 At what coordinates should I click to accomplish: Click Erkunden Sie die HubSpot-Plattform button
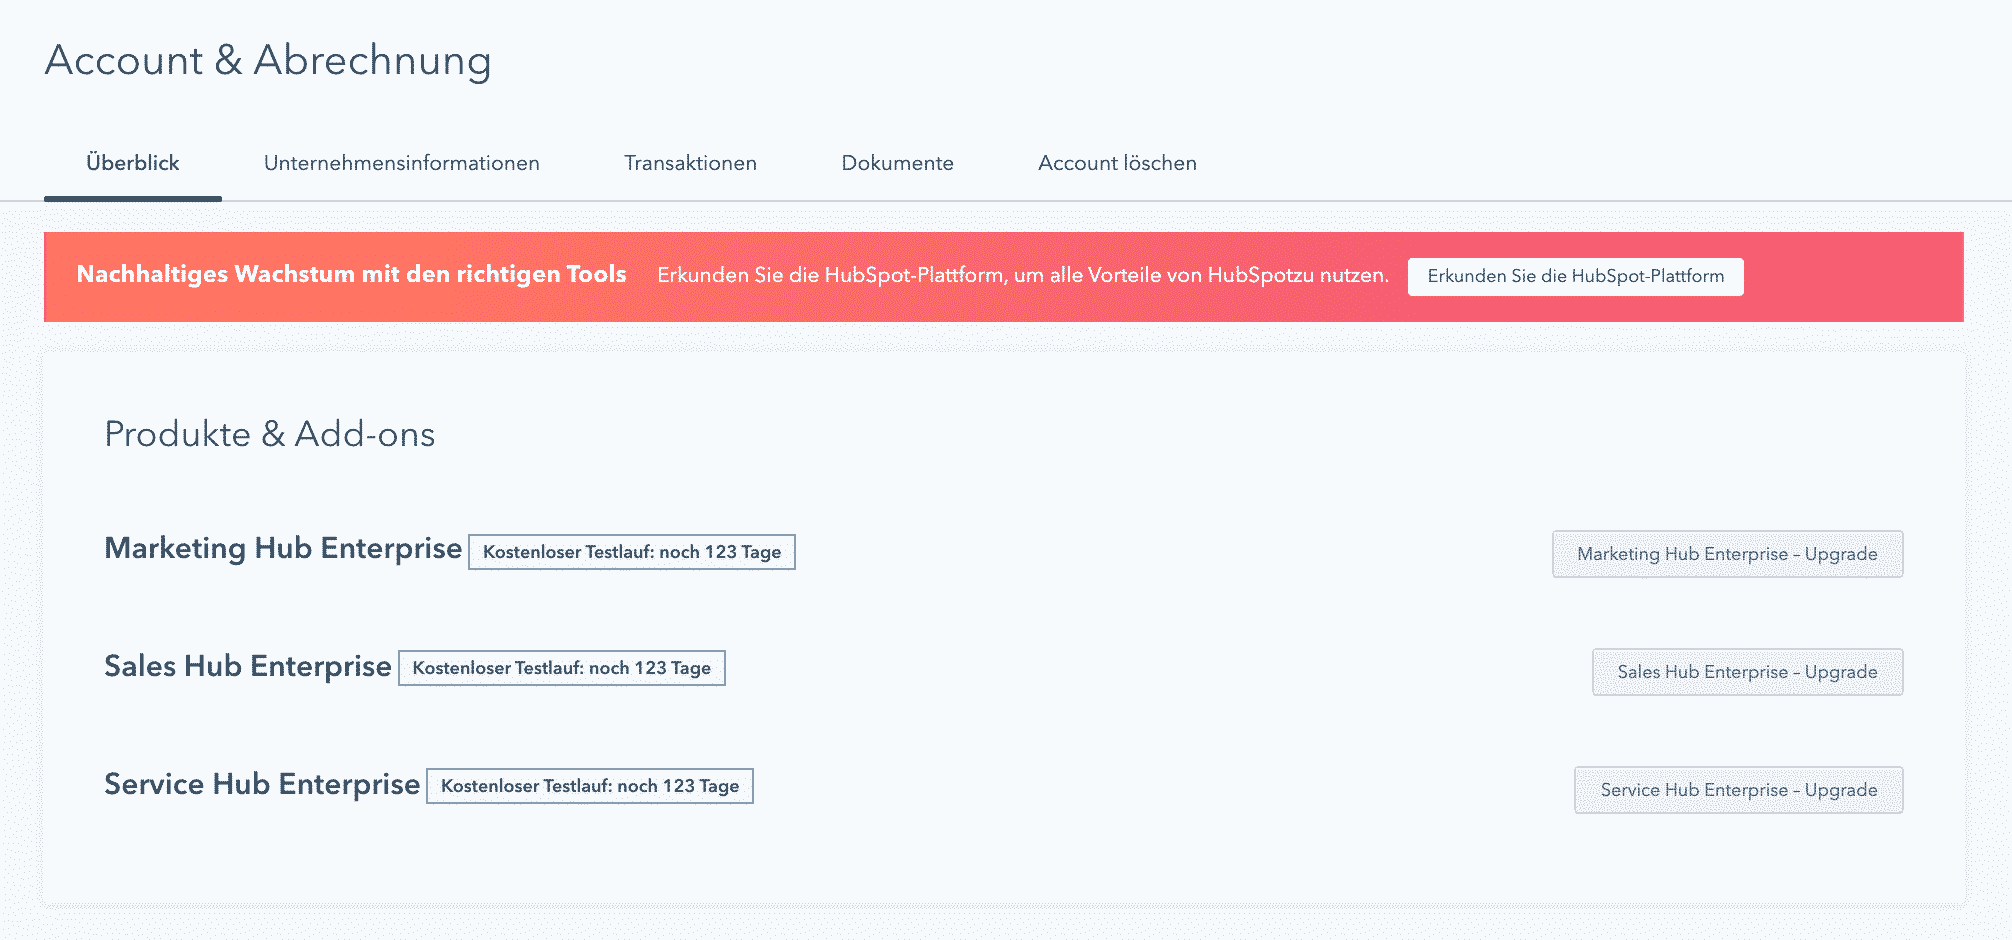click(x=1575, y=277)
